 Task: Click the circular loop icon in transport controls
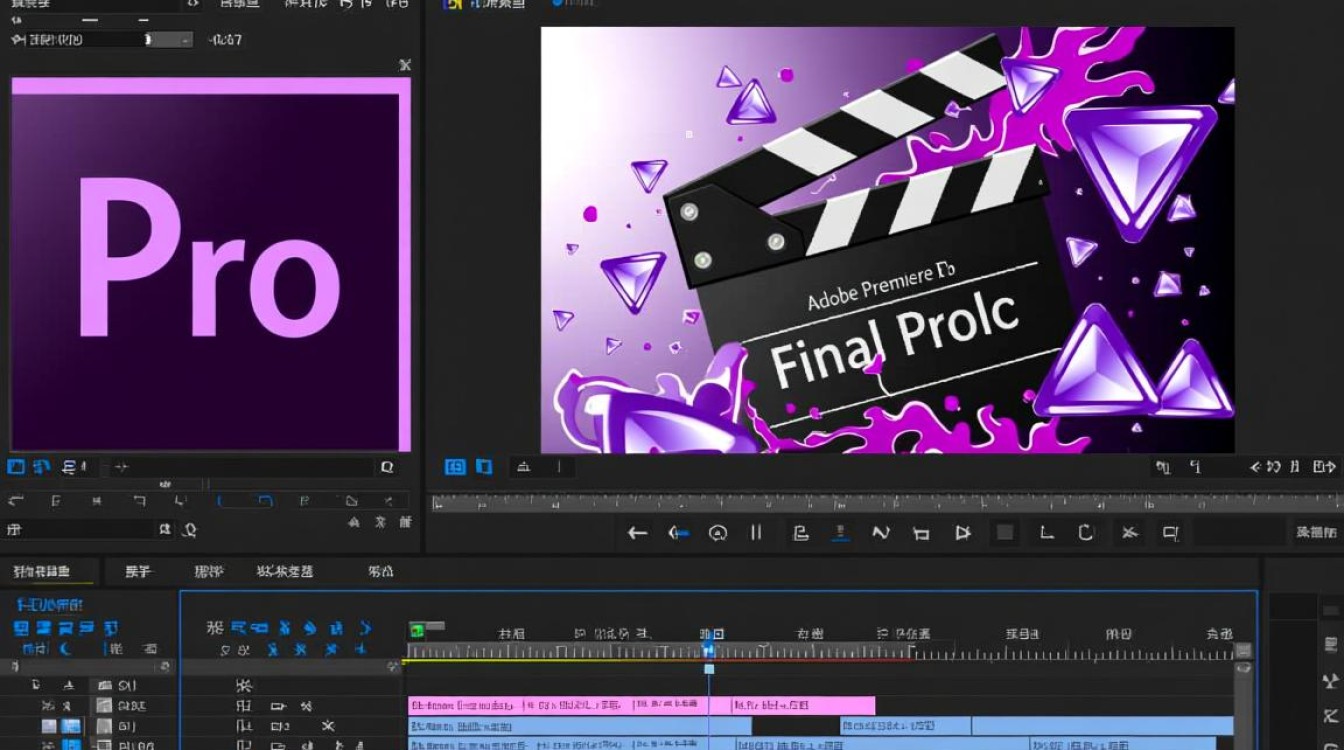pyautogui.click(x=717, y=533)
